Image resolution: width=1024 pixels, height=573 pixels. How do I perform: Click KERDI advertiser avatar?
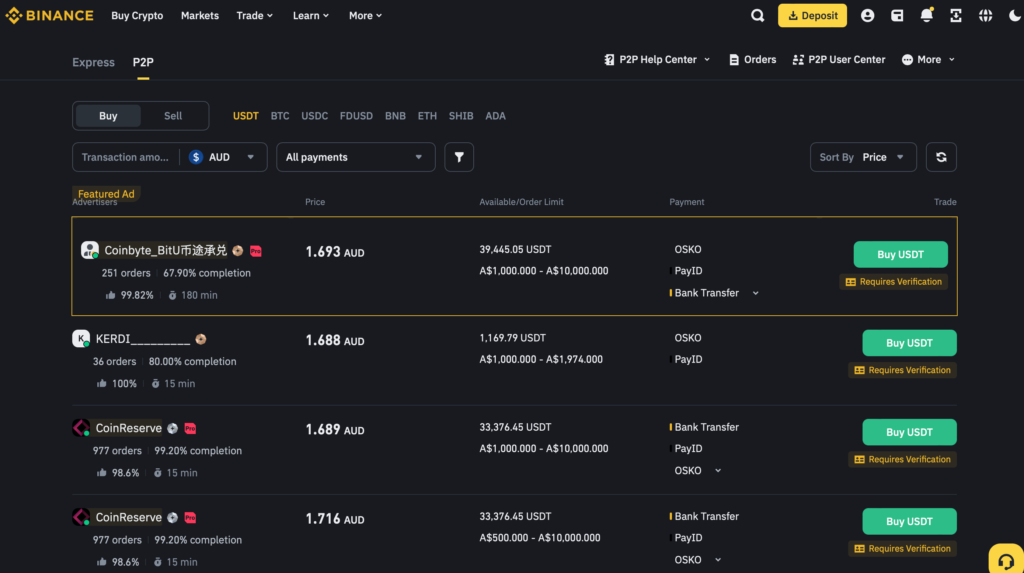[x=81, y=338]
